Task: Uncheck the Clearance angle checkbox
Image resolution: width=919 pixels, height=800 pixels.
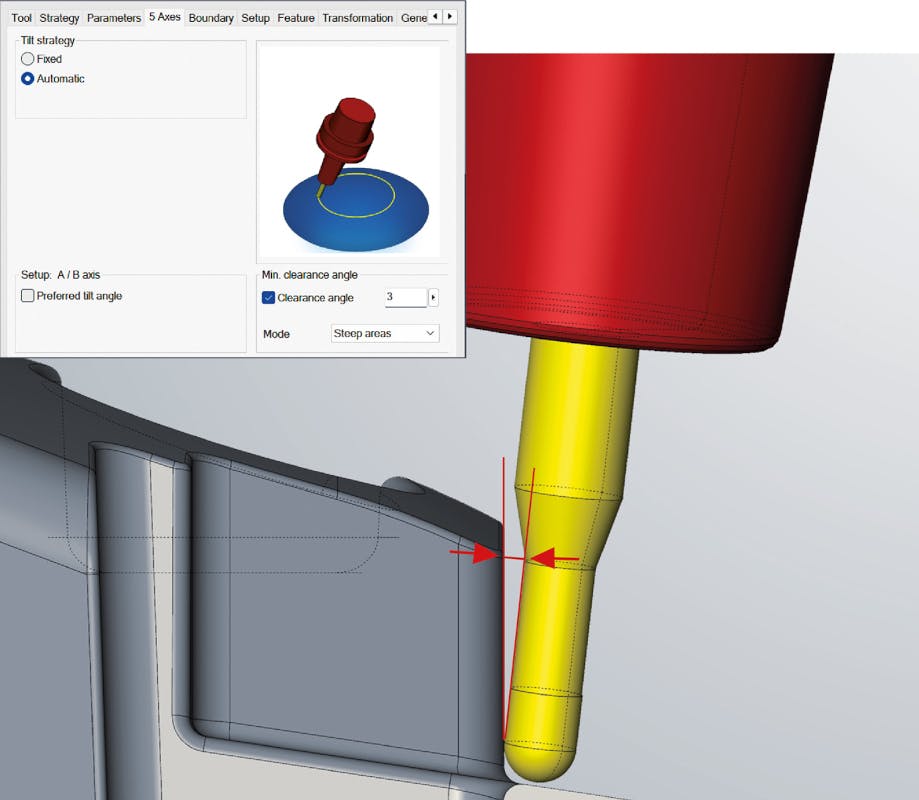Action: click(268, 298)
